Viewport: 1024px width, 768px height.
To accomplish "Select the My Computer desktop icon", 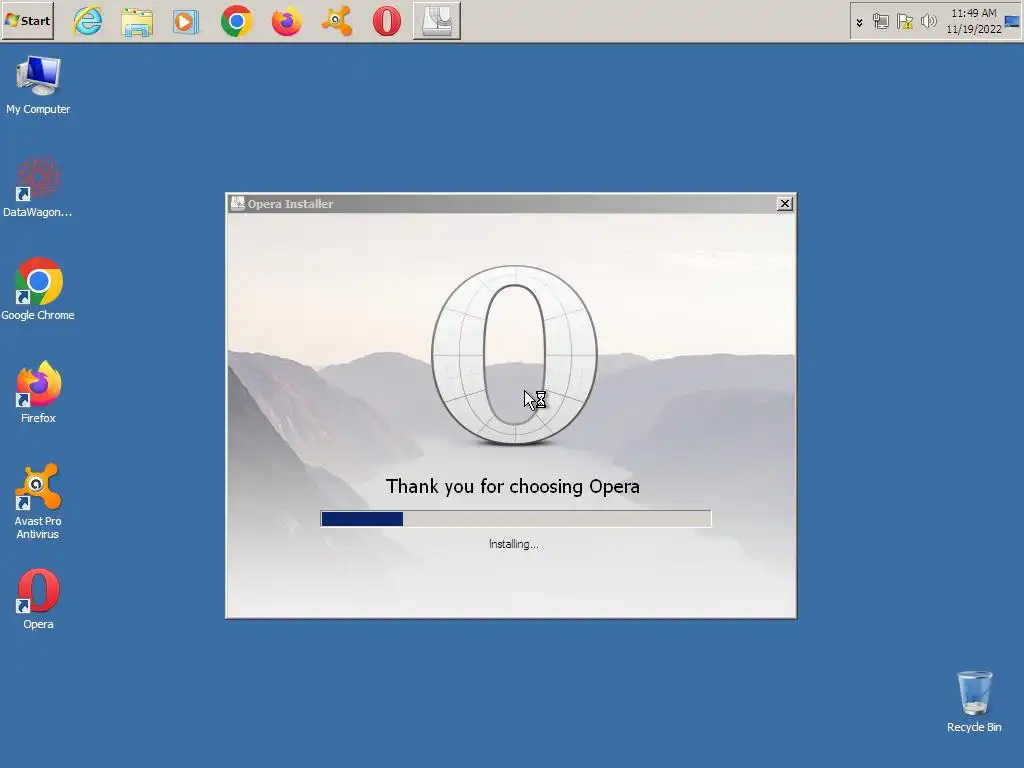I will [x=38, y=86].
